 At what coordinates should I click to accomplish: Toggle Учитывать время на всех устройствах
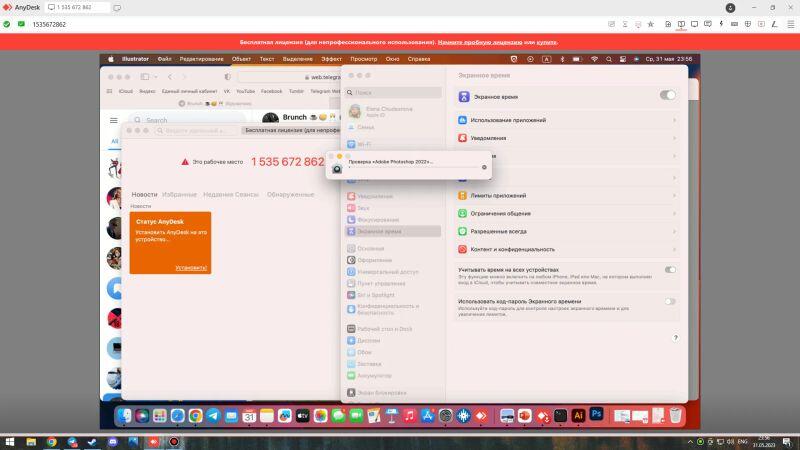669,270
